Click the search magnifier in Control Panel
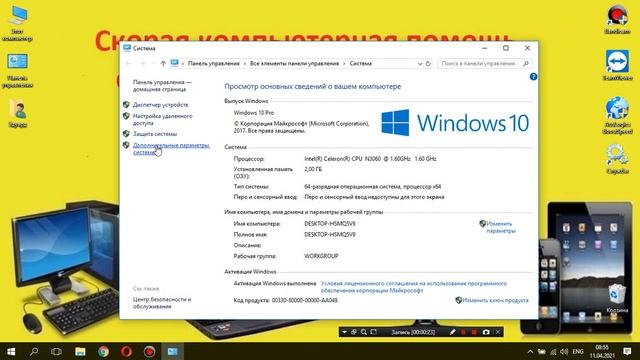This screenshot has height=360, width=640. tap(526, 64)
